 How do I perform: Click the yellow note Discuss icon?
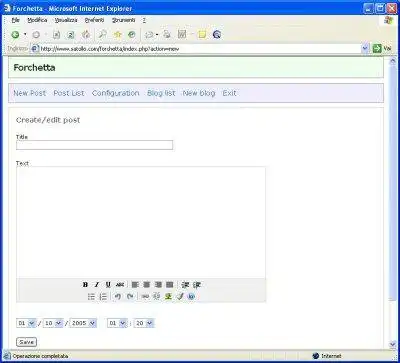tap(202, 34)
